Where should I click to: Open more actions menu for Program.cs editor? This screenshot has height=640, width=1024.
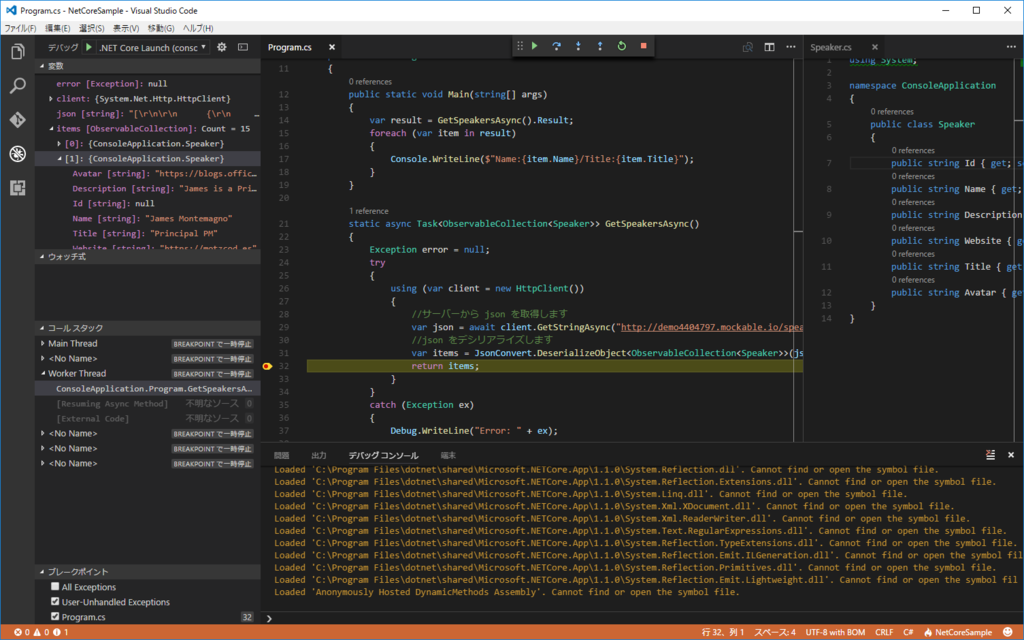(791, 47)
